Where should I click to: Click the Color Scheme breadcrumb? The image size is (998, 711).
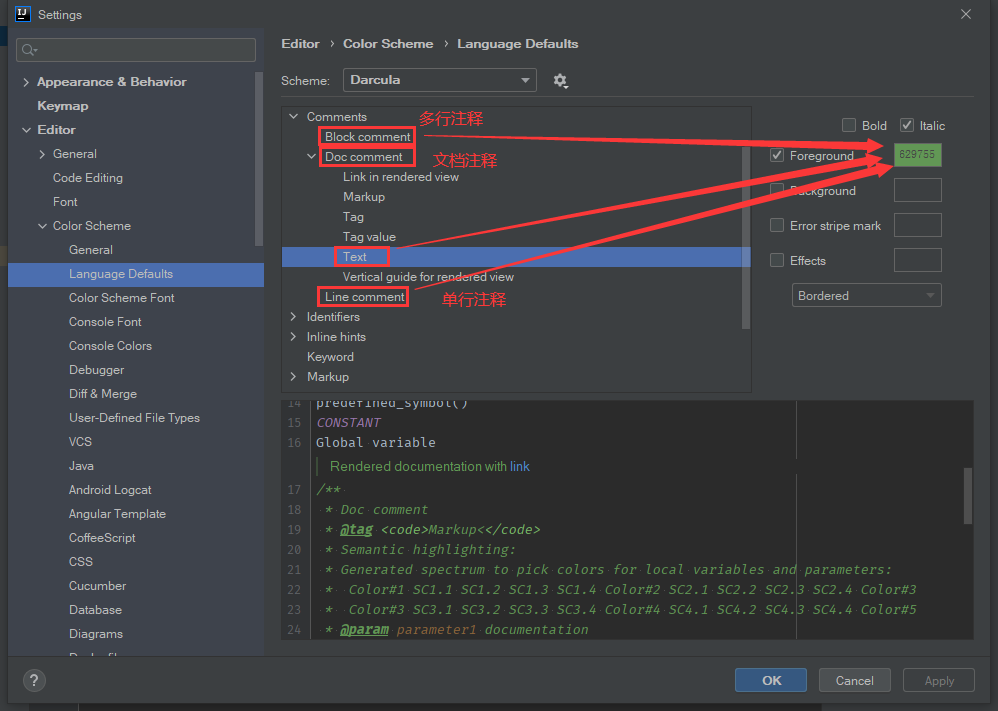(388, 44)
